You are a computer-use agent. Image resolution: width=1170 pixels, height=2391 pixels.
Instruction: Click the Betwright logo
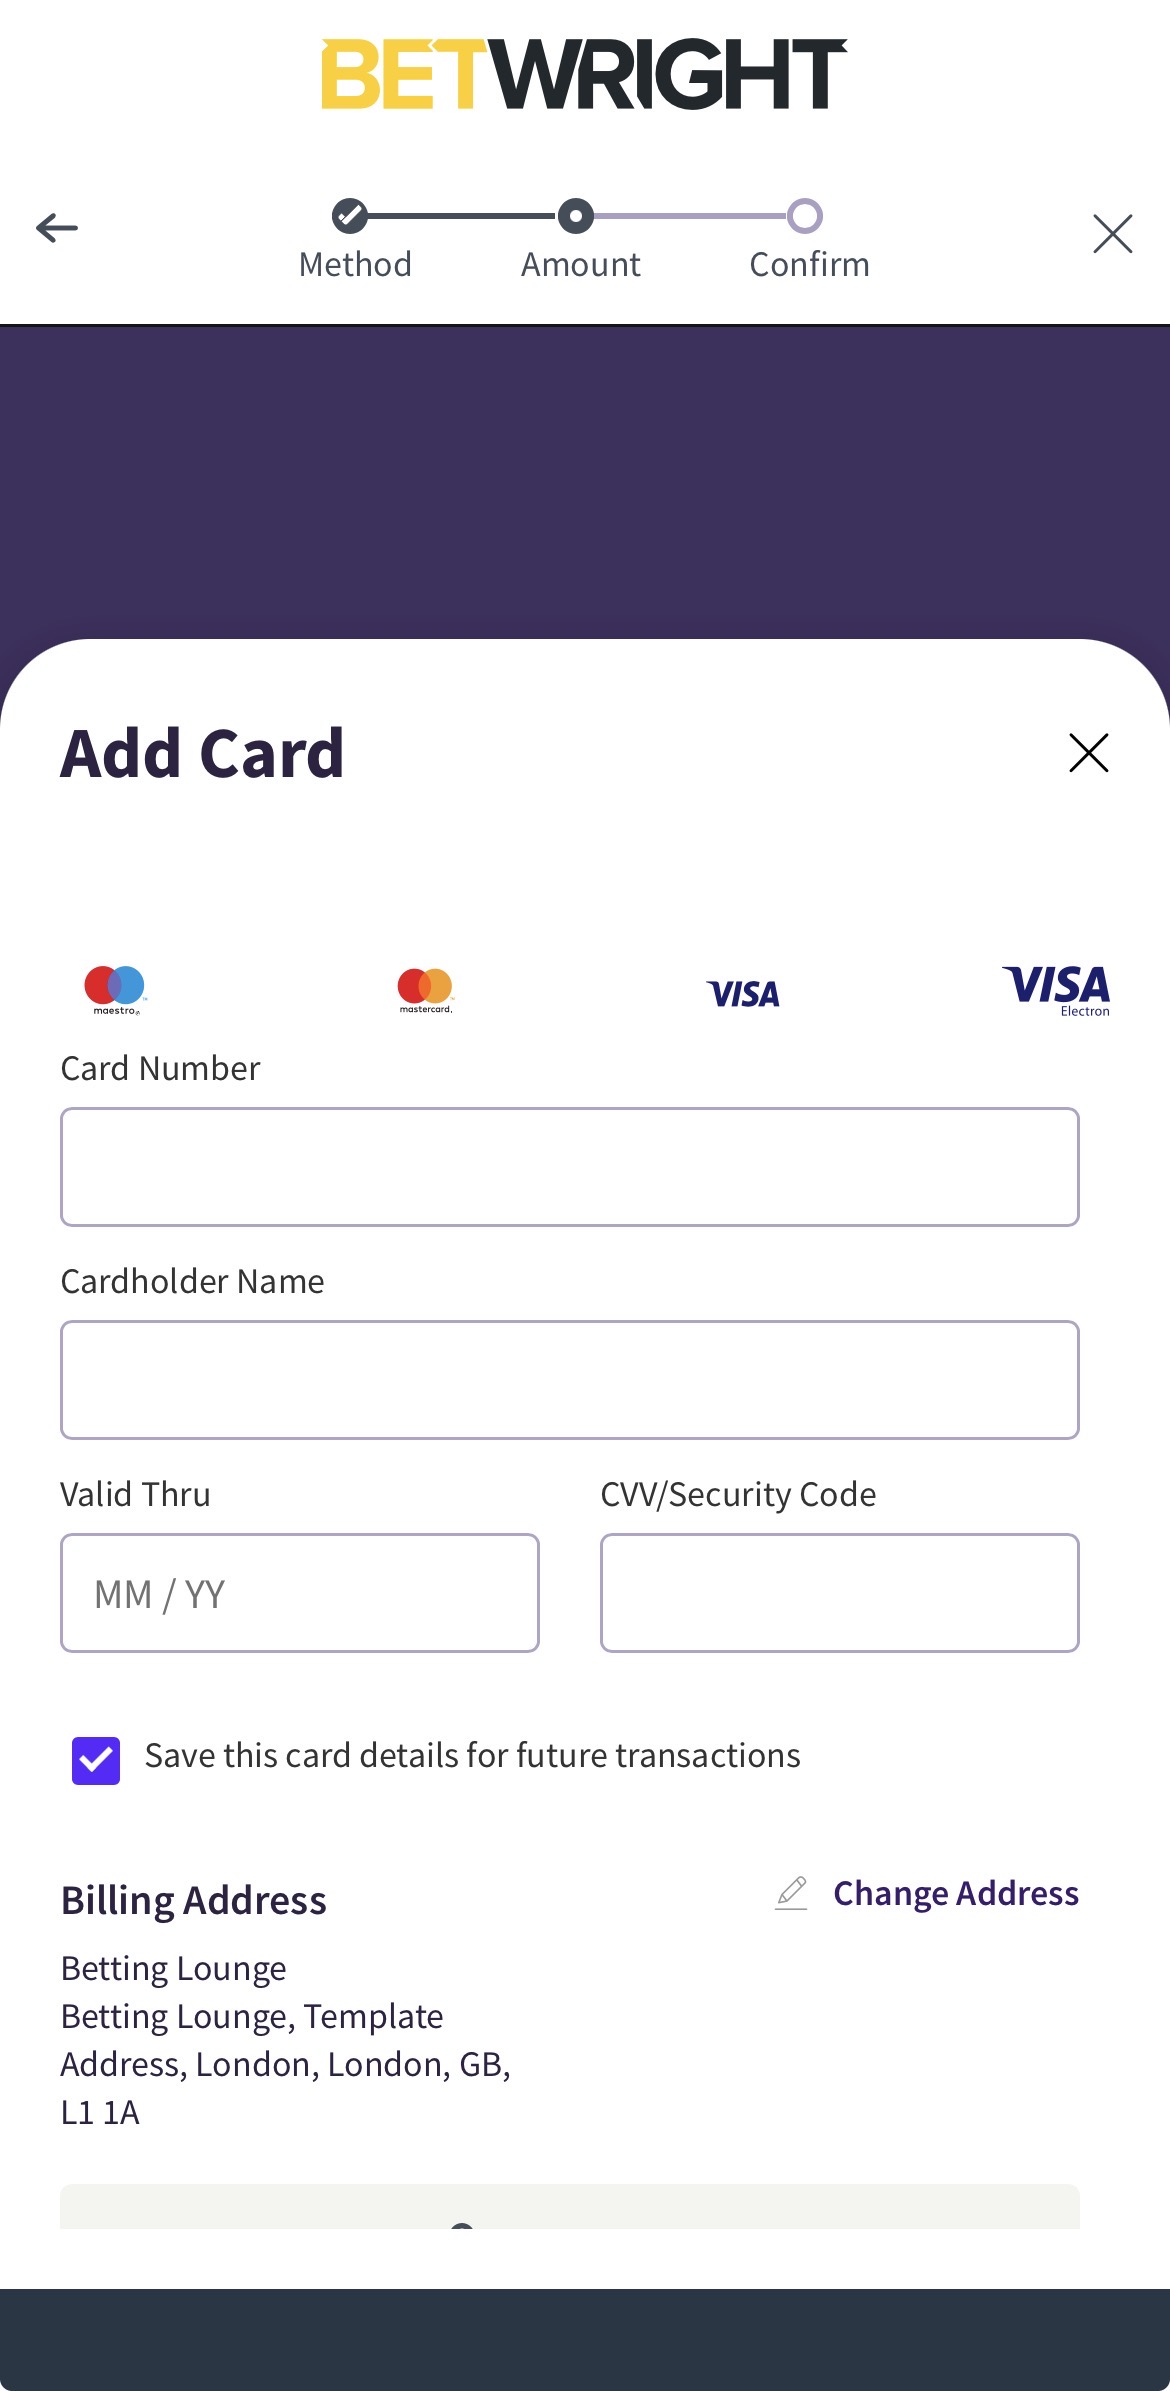coord(584,74)
